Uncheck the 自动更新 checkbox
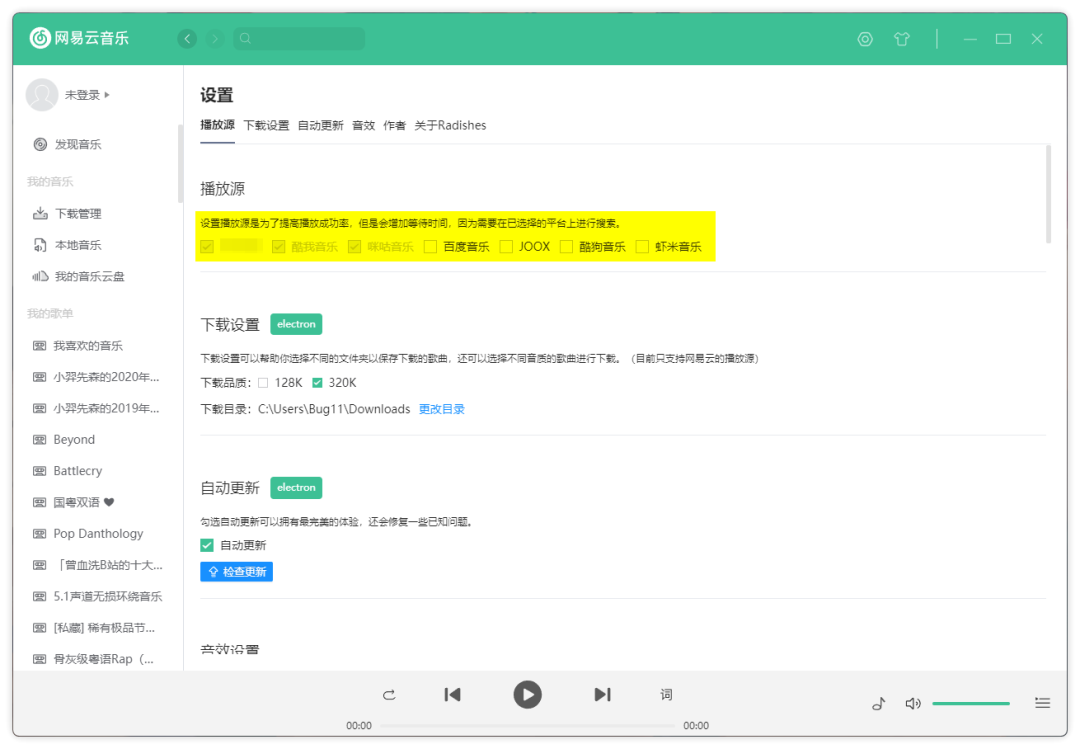The image size is (1080, 749). tap(207, 545)
